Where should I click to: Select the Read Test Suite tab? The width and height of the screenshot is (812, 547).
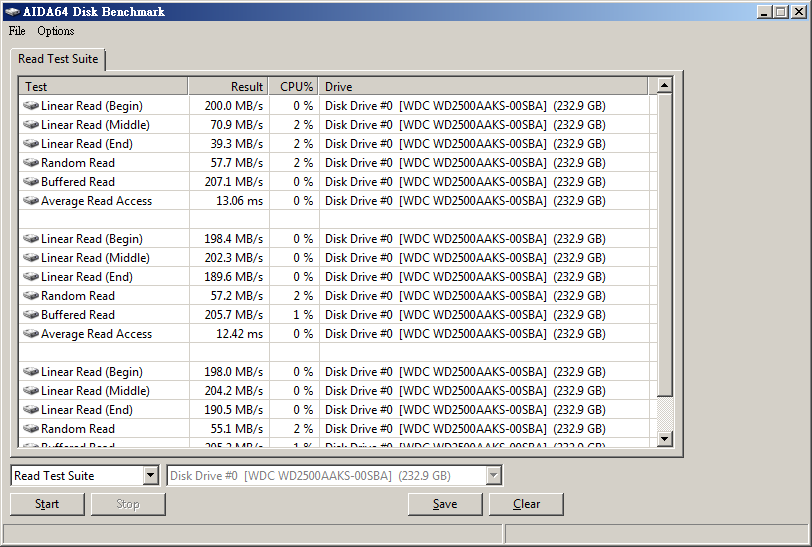(x=58, y=59)
